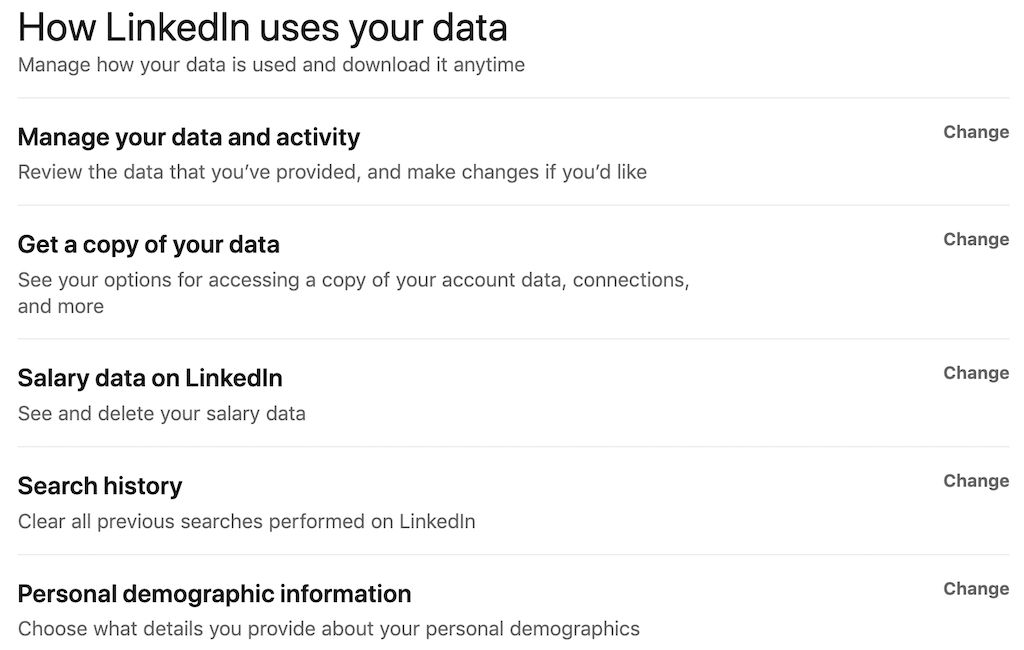Click the divider line beneath the page subtitle

click(514, 98)
